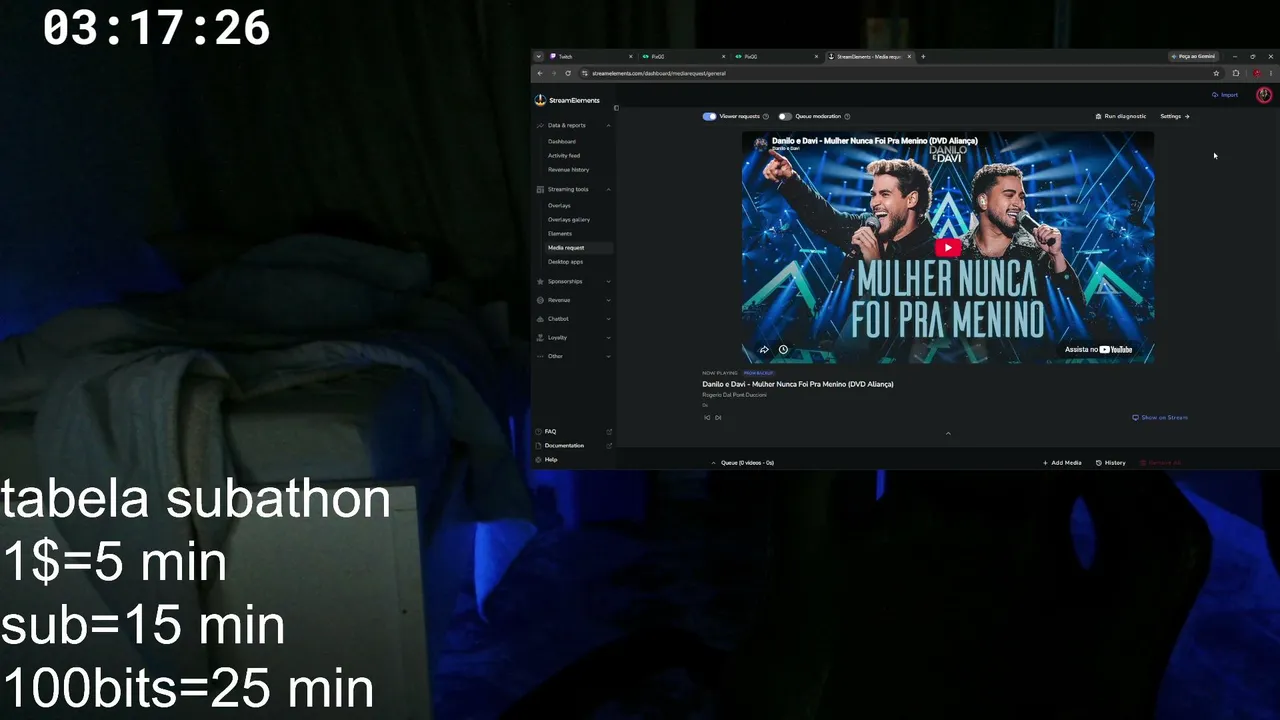Open Overlays gallery in sidebar

[569, 219]
